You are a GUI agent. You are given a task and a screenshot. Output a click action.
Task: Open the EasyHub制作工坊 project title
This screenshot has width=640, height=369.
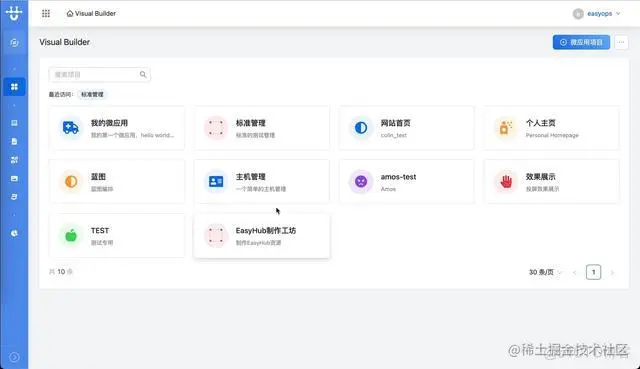point(266,231)
